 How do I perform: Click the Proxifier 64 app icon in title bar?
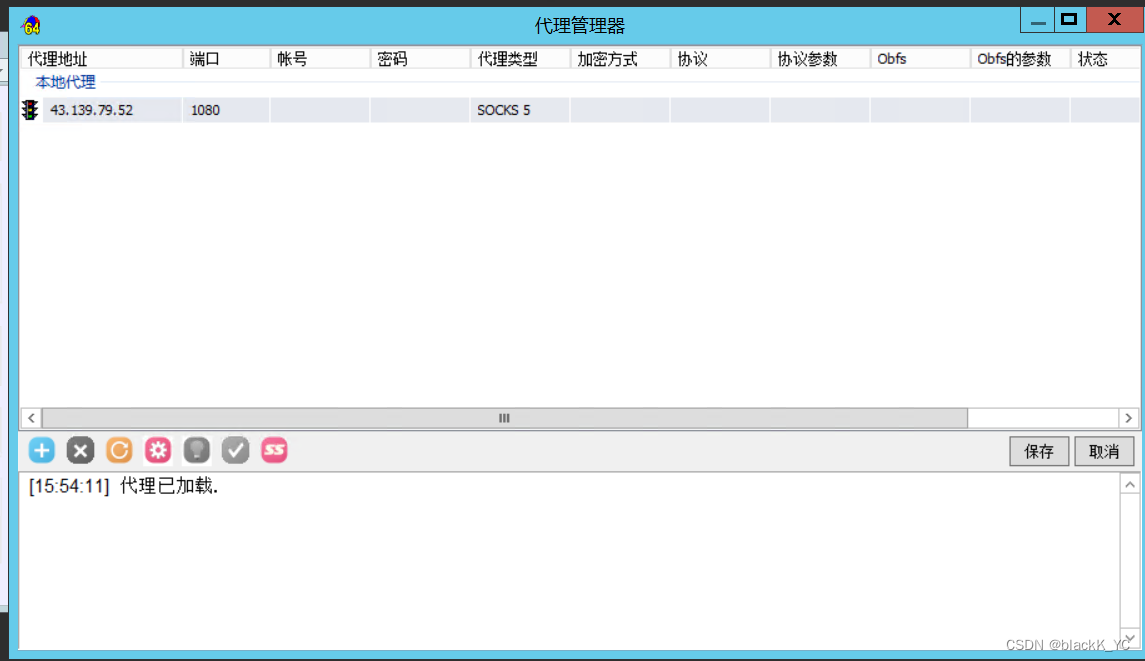coord(31,26)
